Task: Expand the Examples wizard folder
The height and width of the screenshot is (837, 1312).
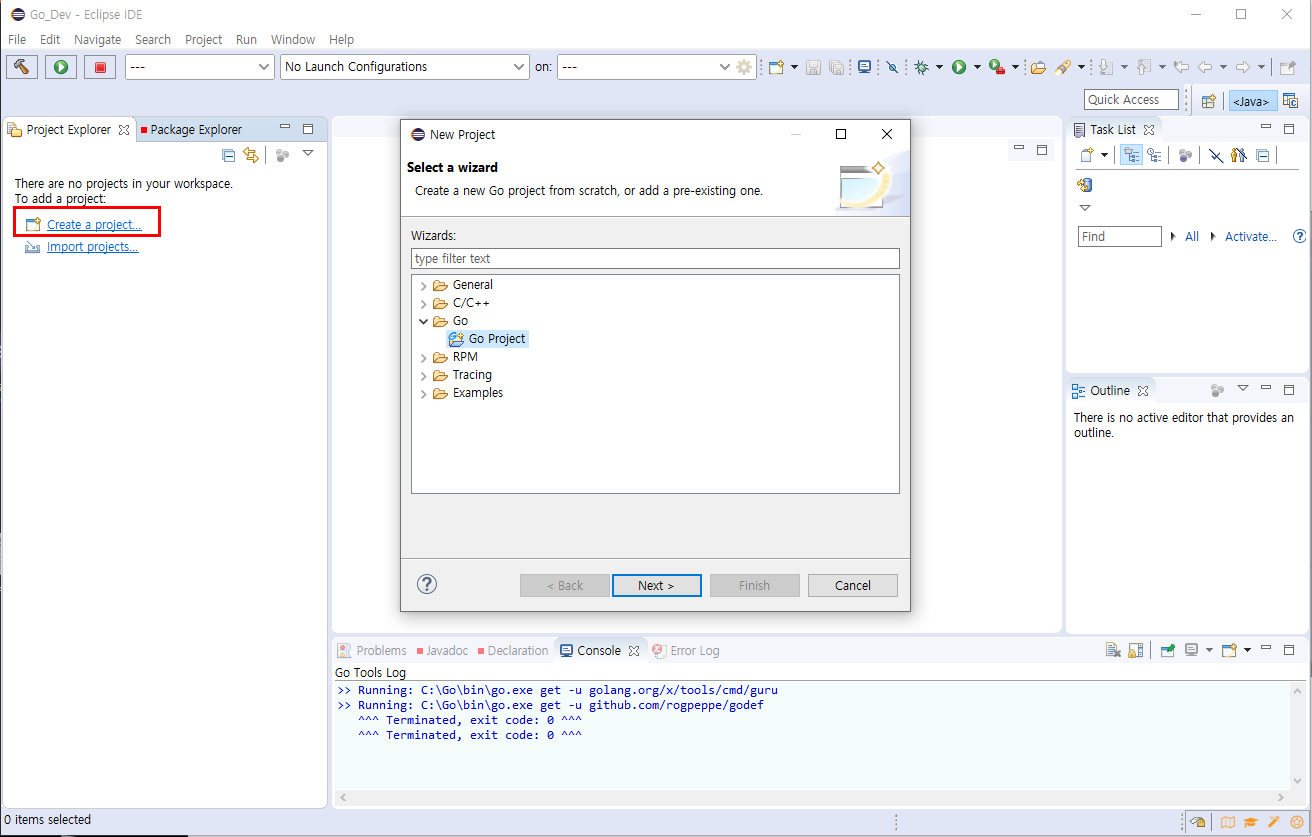Action: 424,394
